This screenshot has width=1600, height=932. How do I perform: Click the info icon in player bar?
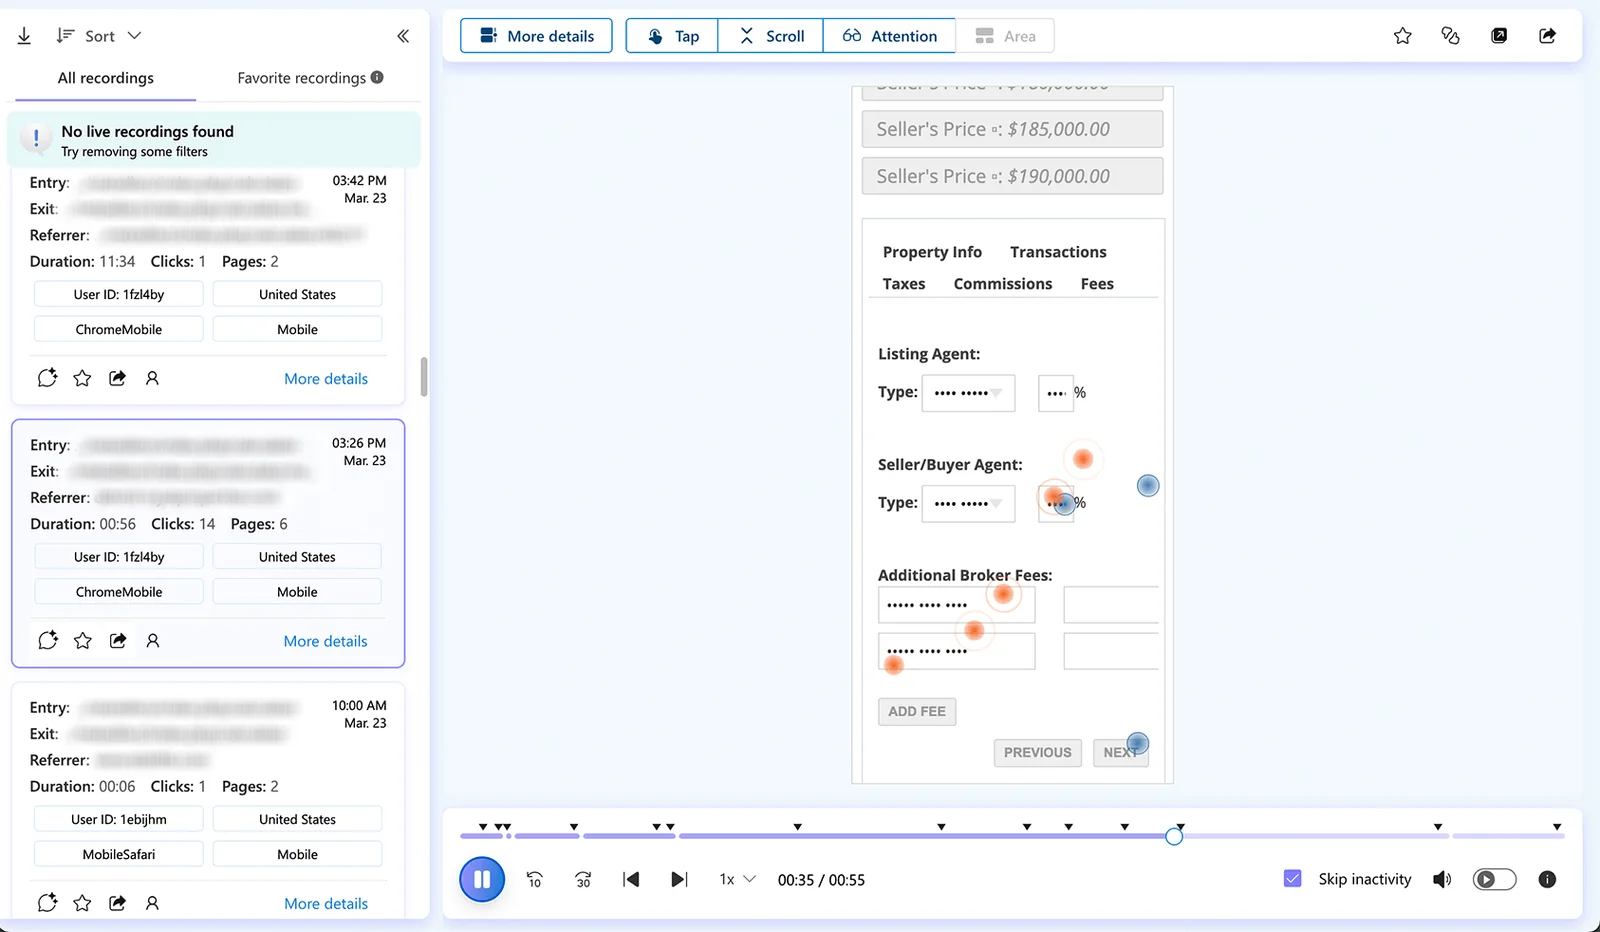(1546, 880)
